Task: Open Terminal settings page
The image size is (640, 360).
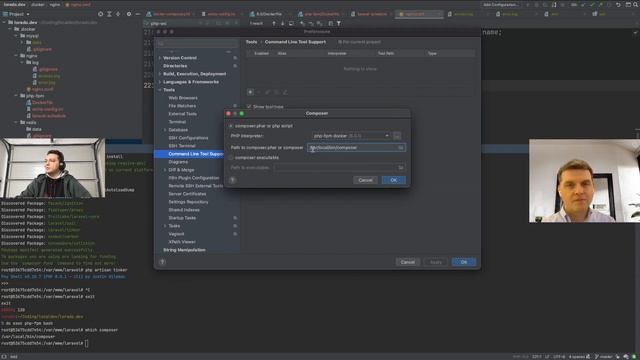Action: click(177, 122)
